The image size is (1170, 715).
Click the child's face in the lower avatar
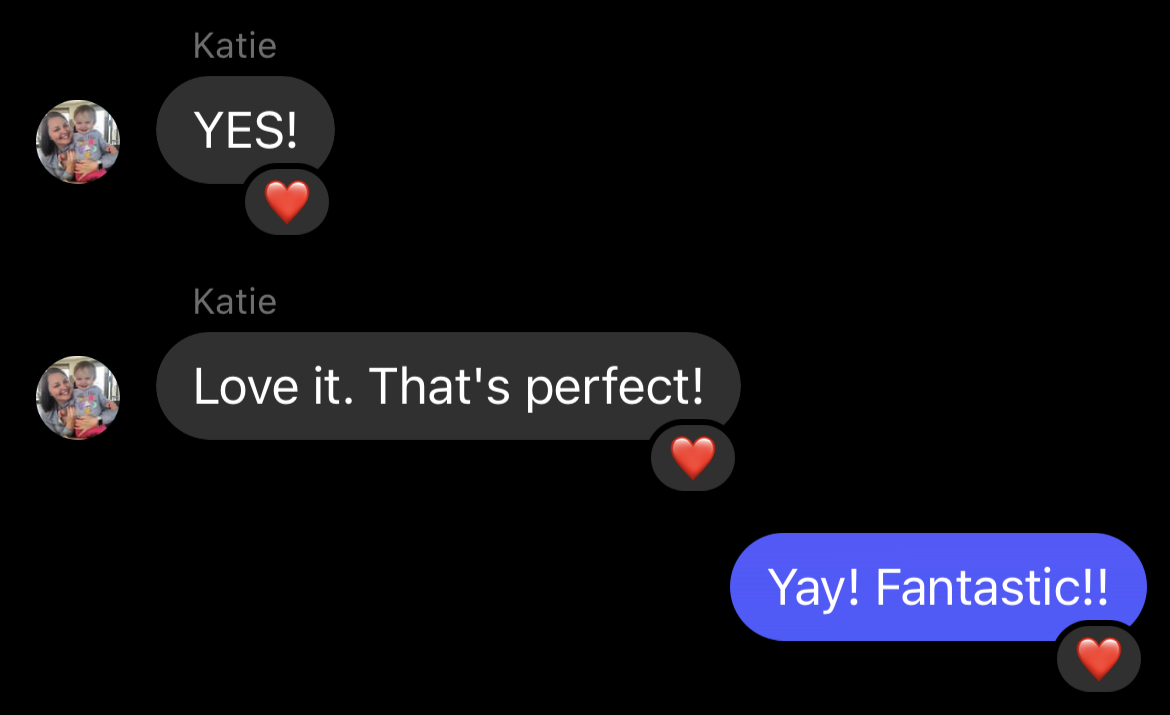coord(84,376)
